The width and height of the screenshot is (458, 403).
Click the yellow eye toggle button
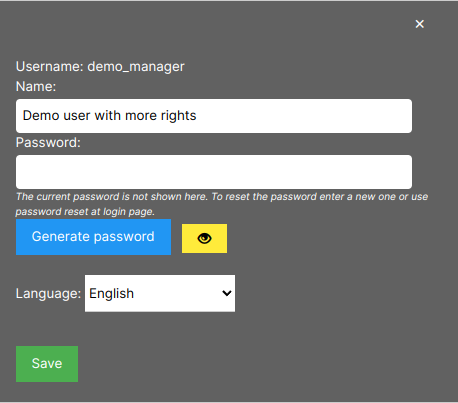tap(204, 238)
